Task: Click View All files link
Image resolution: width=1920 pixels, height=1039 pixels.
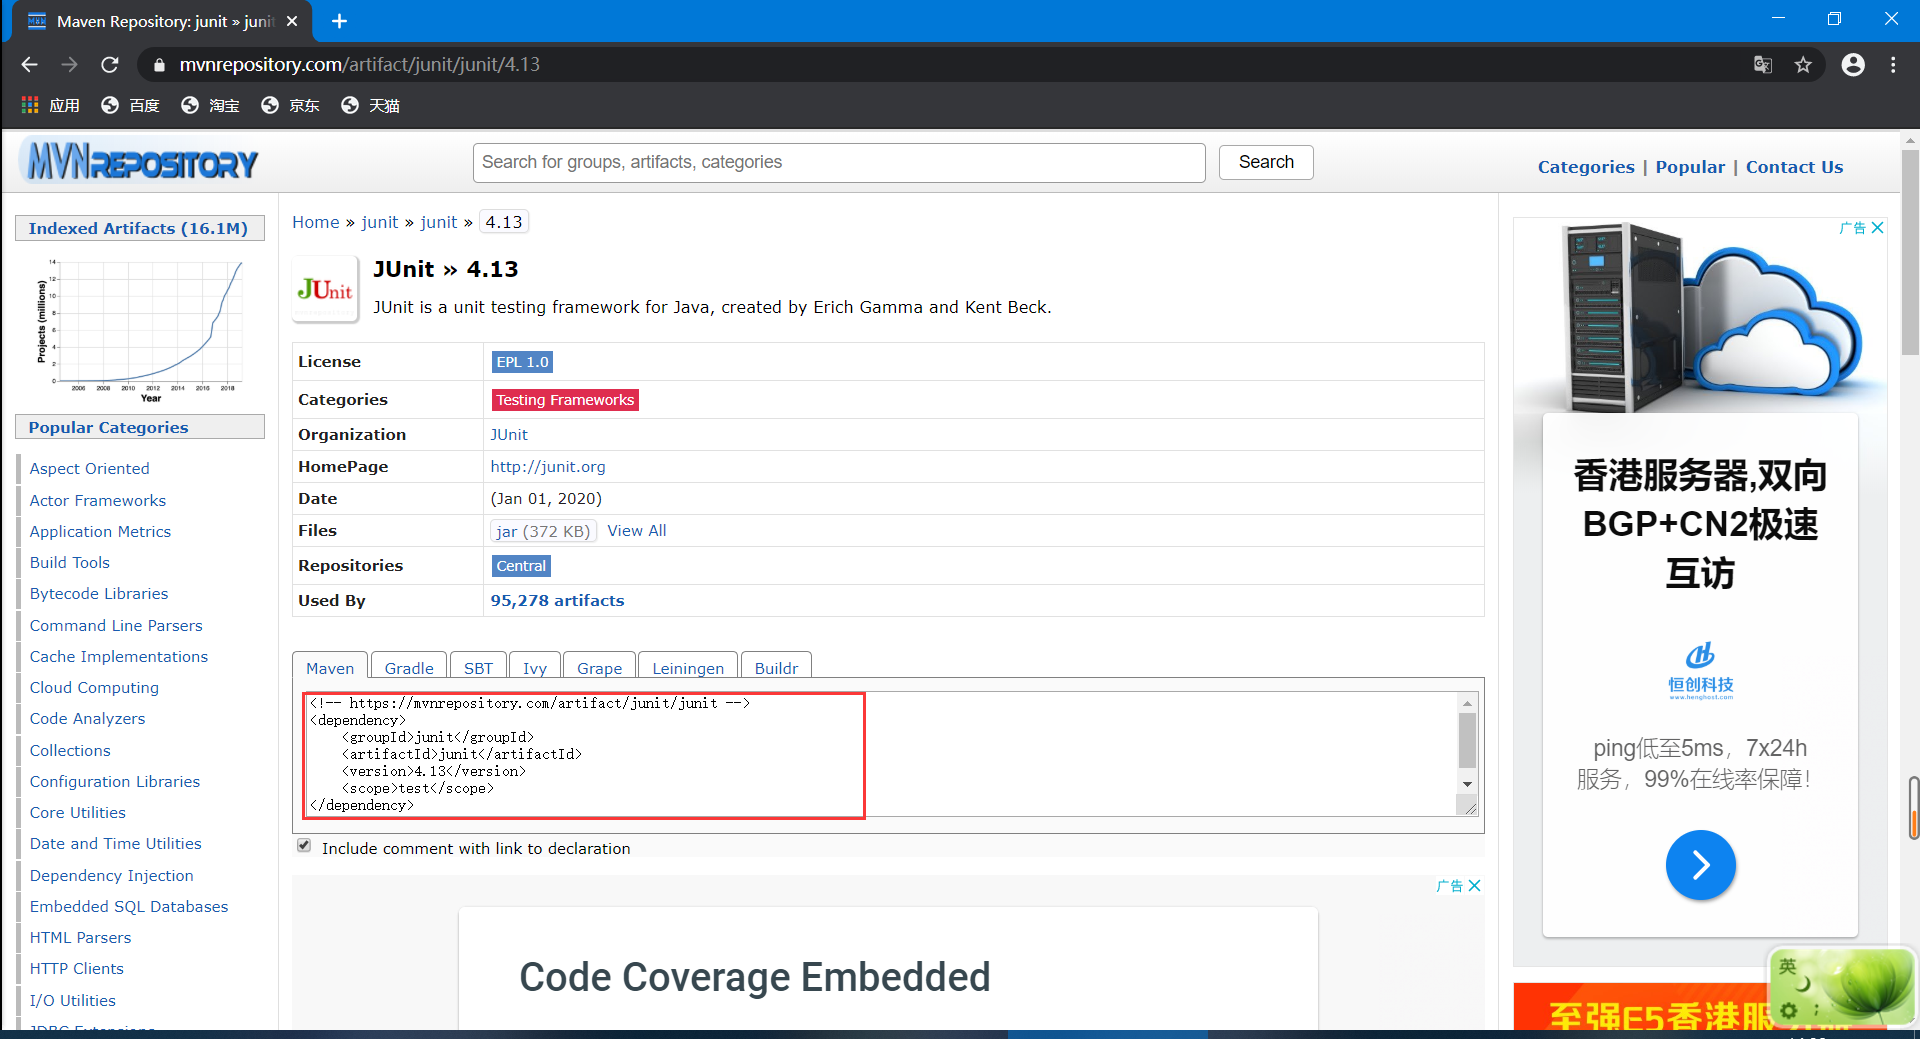Action: coord(636,531)
